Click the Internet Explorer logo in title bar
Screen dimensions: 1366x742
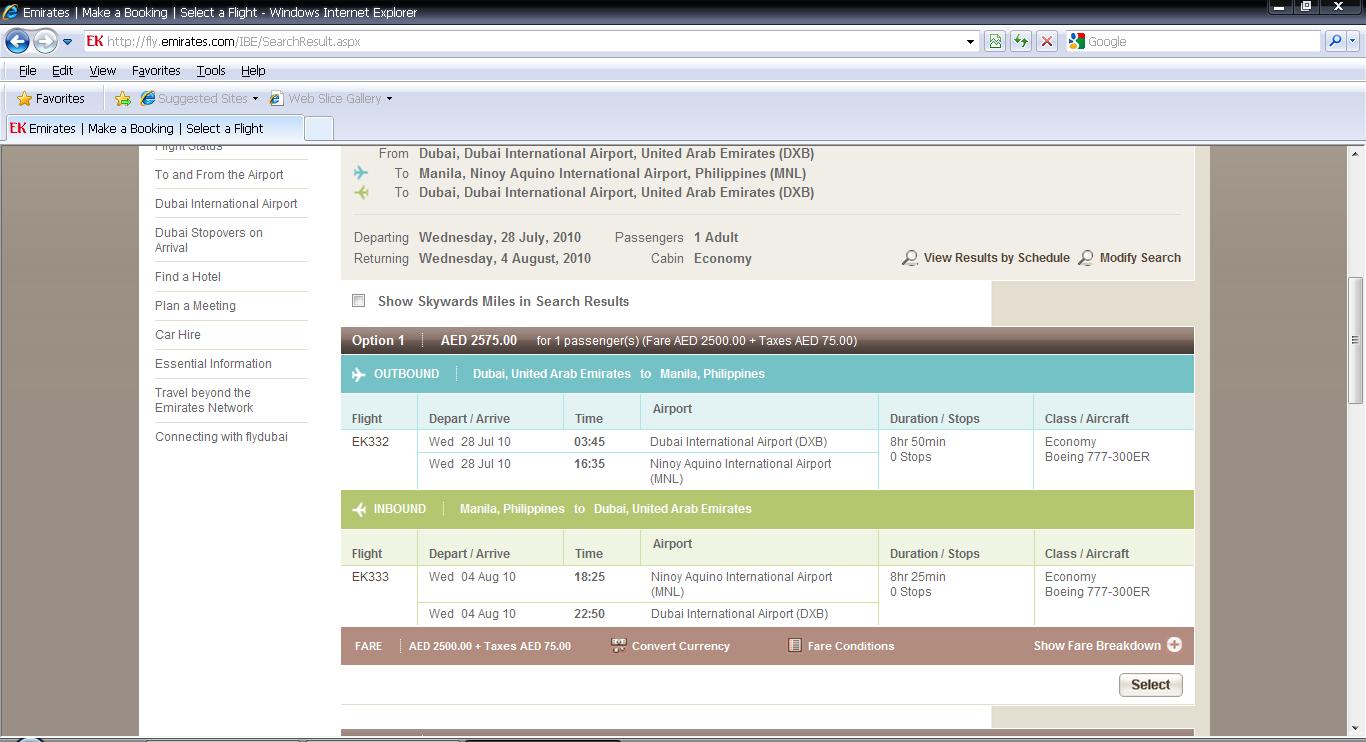pos(11,12)
